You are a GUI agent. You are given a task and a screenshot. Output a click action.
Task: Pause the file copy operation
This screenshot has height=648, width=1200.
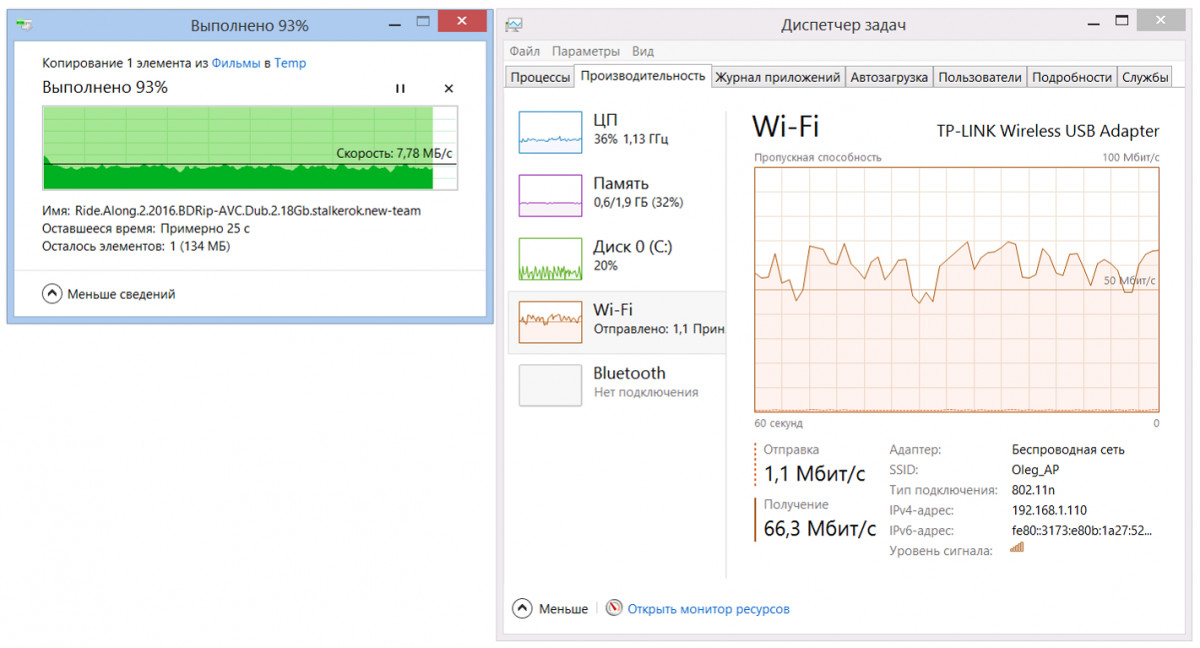[x=400, y=88]
